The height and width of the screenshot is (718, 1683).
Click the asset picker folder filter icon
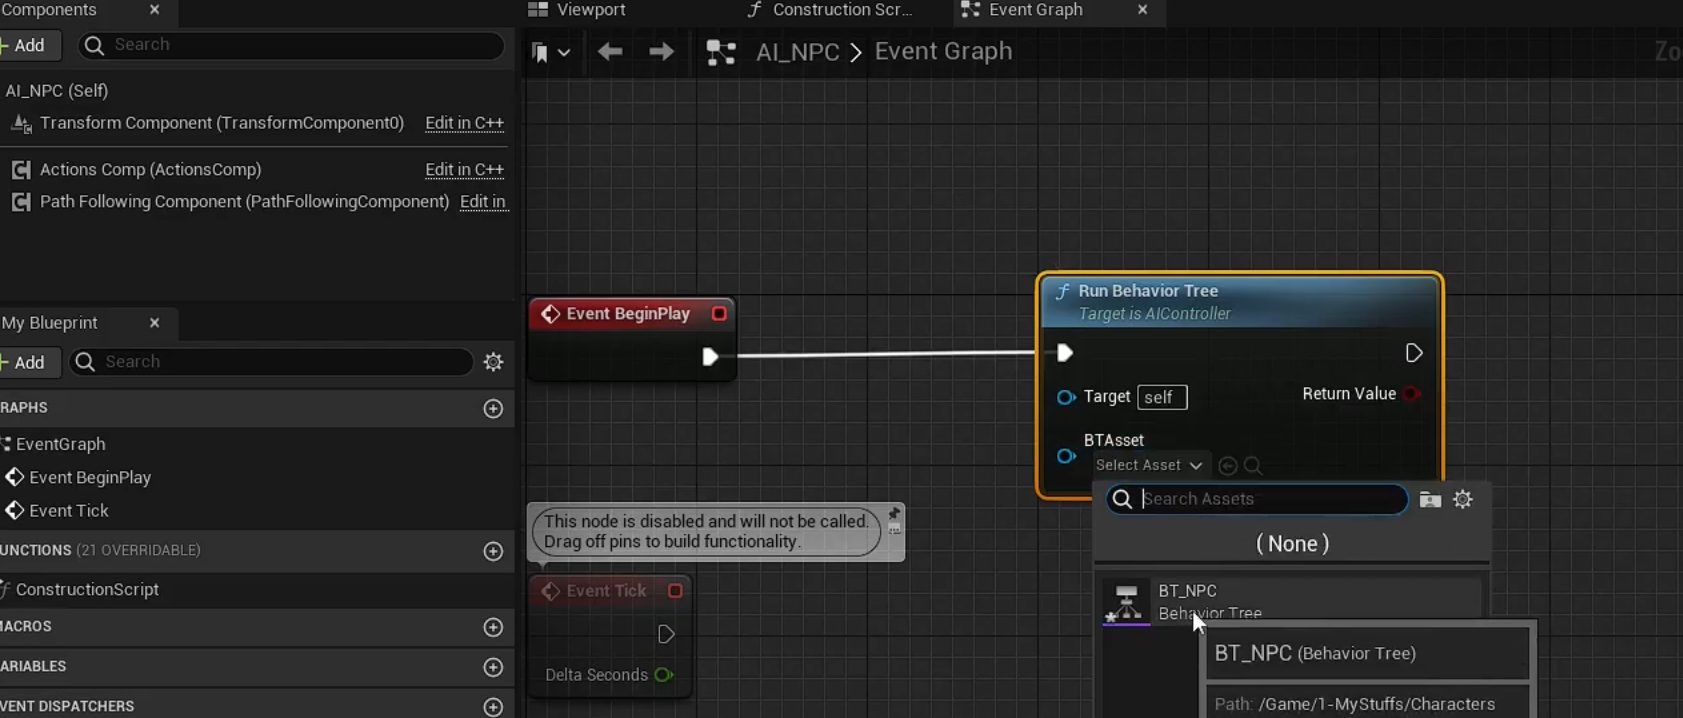(1430, 499)
